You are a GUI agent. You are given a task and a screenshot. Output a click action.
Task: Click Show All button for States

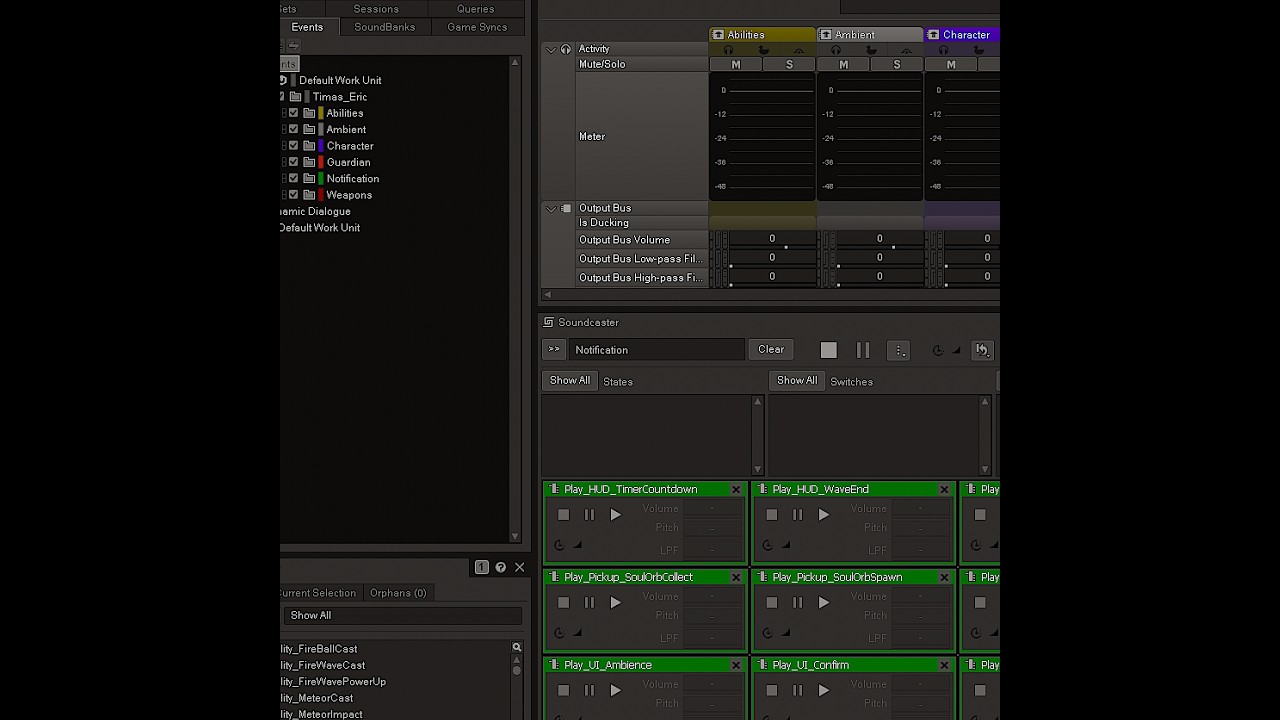[570, 381]
